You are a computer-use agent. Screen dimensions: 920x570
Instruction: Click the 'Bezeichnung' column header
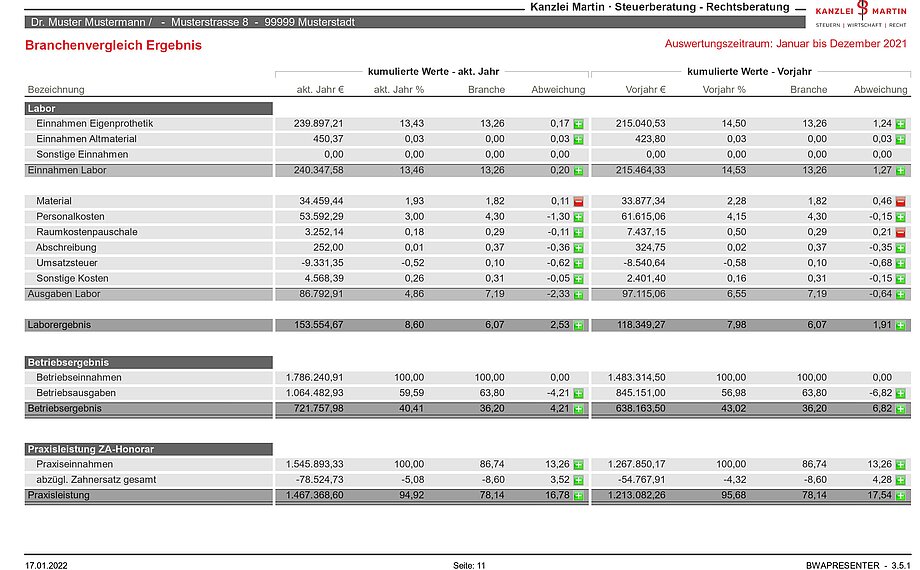click(x=56, y=90)
